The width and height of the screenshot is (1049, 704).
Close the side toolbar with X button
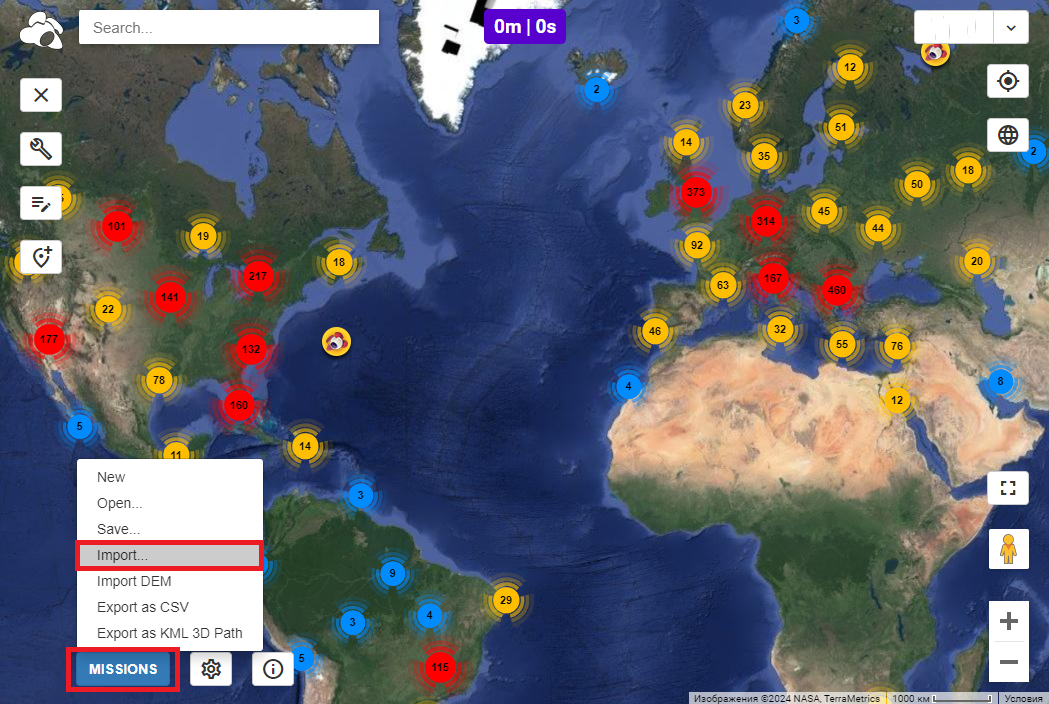coord(41,95)
